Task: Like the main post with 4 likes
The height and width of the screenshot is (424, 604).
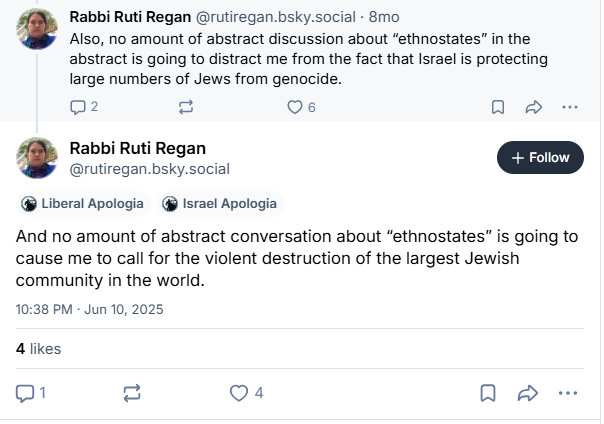Action: tap(247, 393)
